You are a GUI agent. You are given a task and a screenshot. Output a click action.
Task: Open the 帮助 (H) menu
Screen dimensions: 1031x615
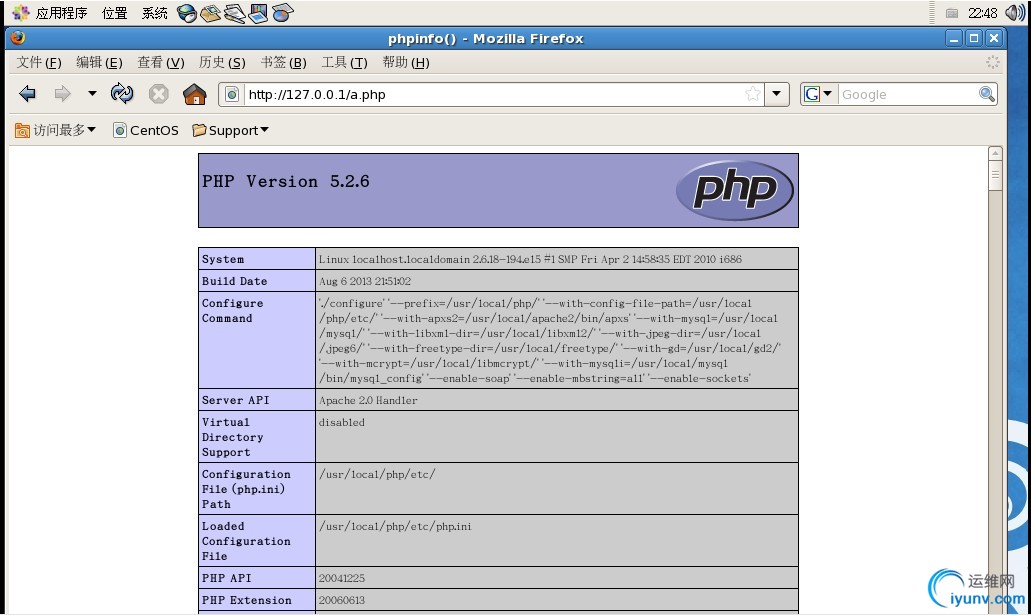coord(406,62)
